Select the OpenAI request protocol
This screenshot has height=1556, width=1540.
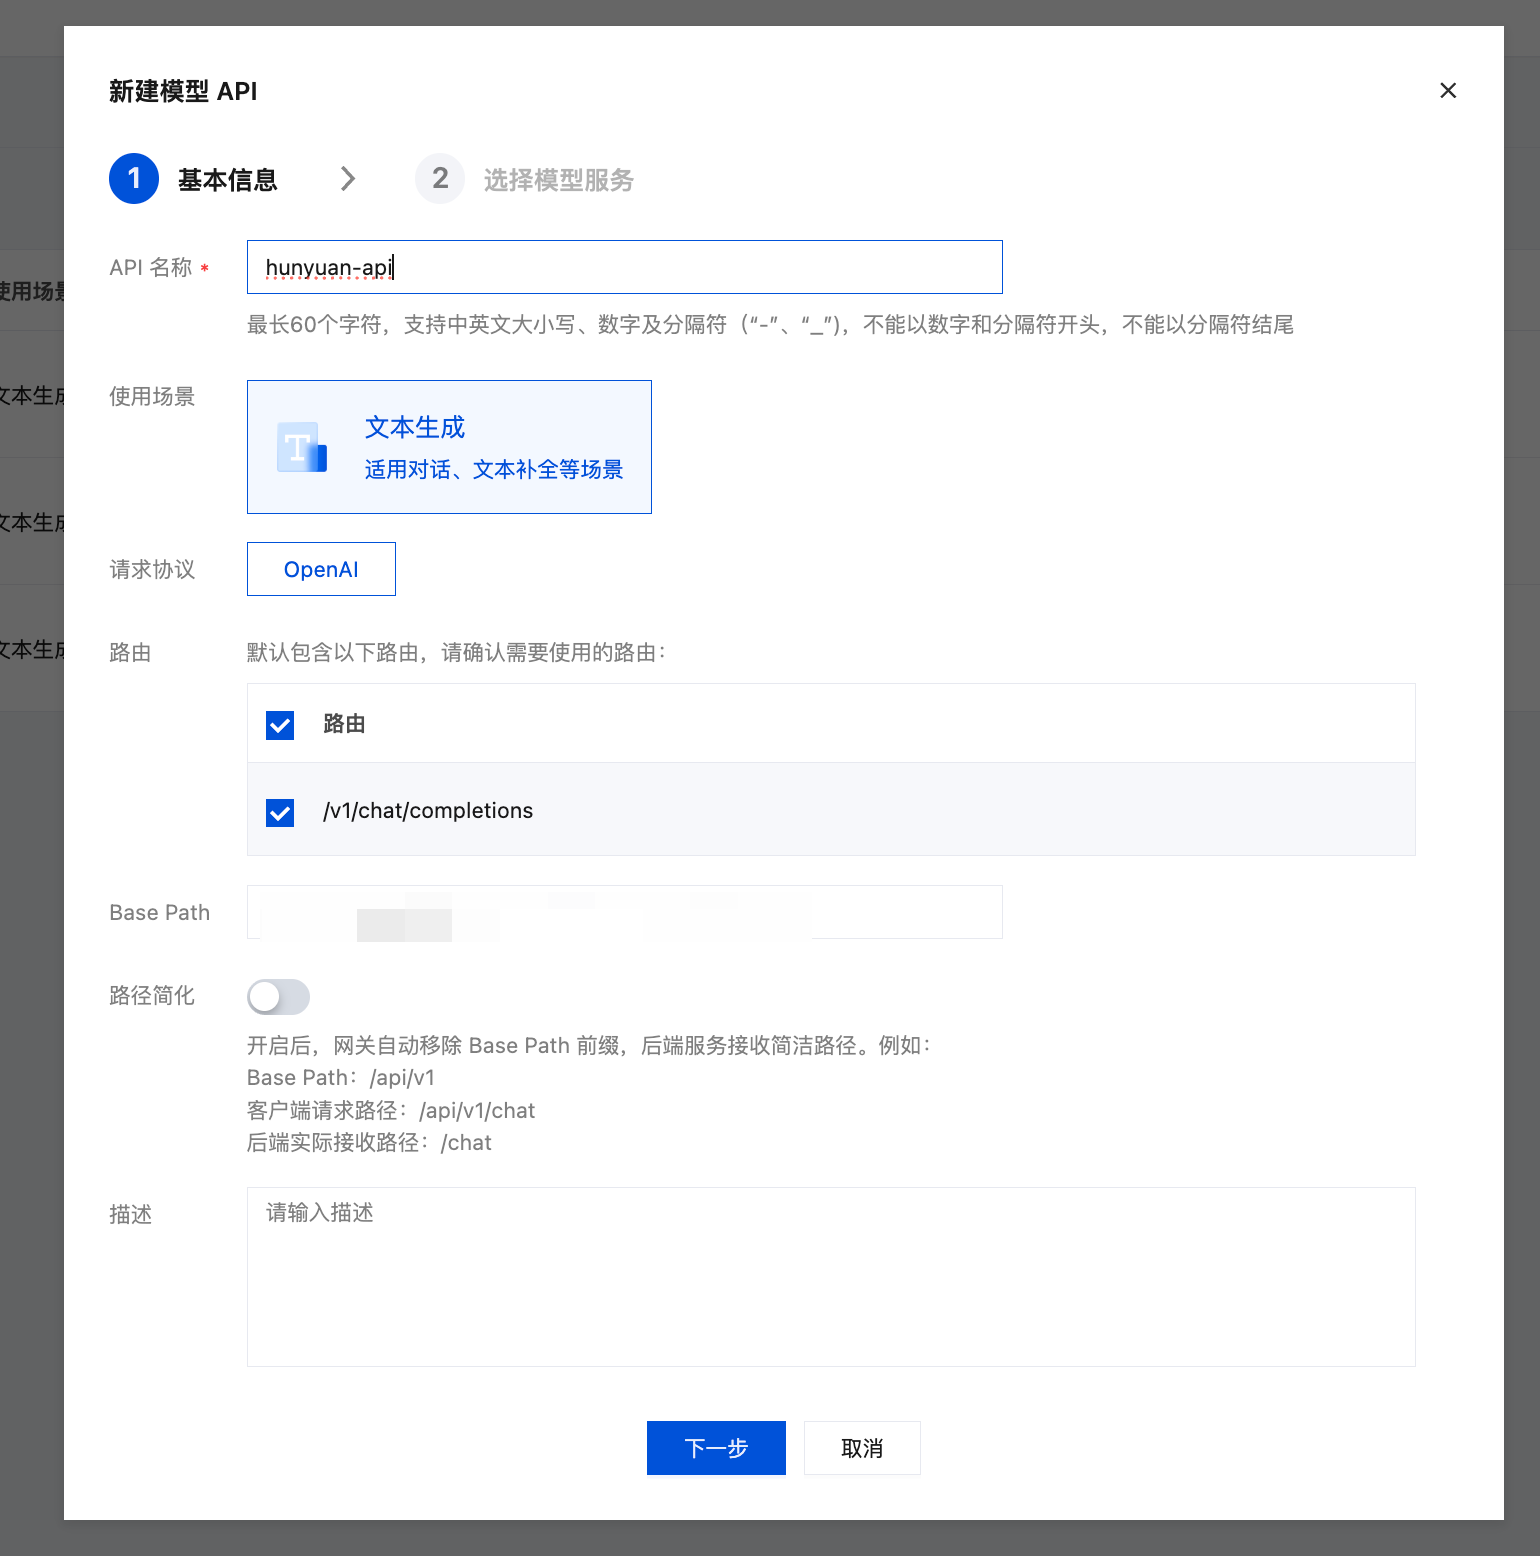[x=321, y=569]
